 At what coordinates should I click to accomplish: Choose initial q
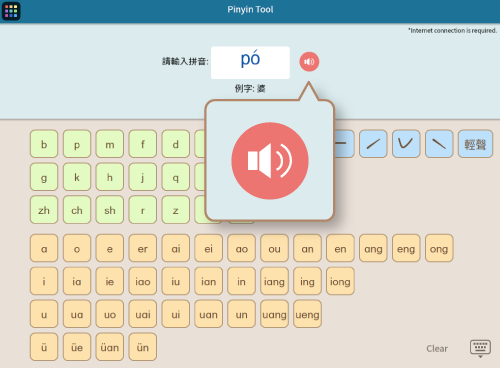coord(176,177)
